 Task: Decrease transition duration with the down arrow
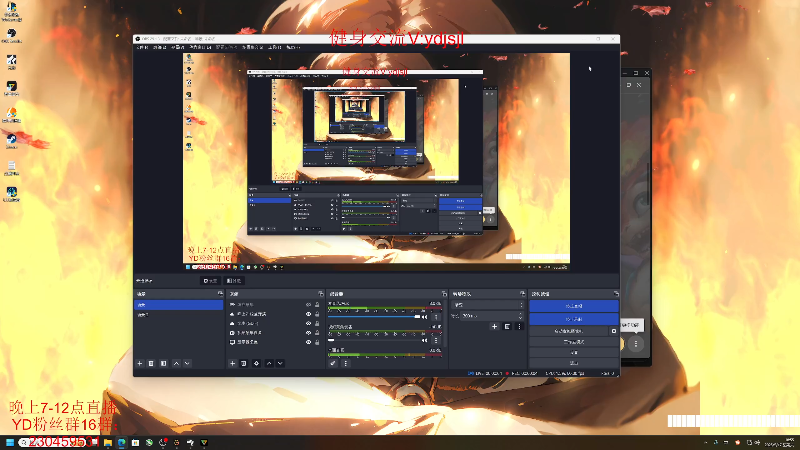click(520, 318)
